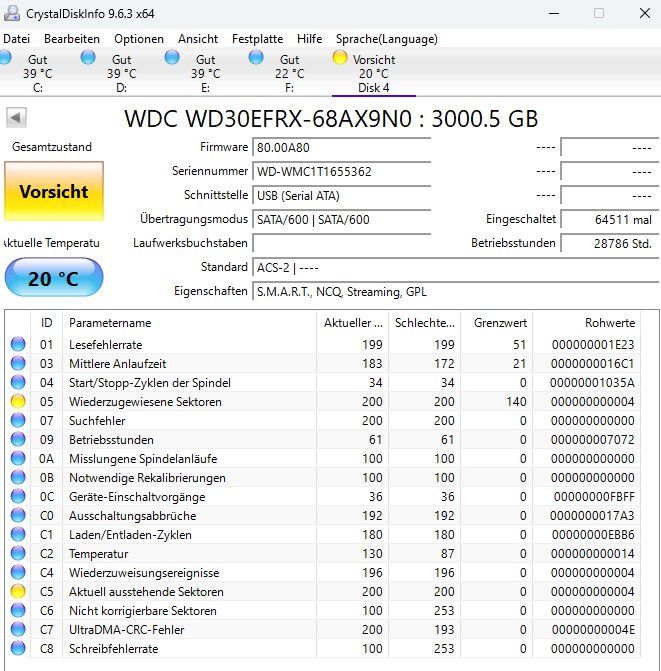
Task: Click the Betriebsstunden value 28786 Std.
Action: click(610, 243)
